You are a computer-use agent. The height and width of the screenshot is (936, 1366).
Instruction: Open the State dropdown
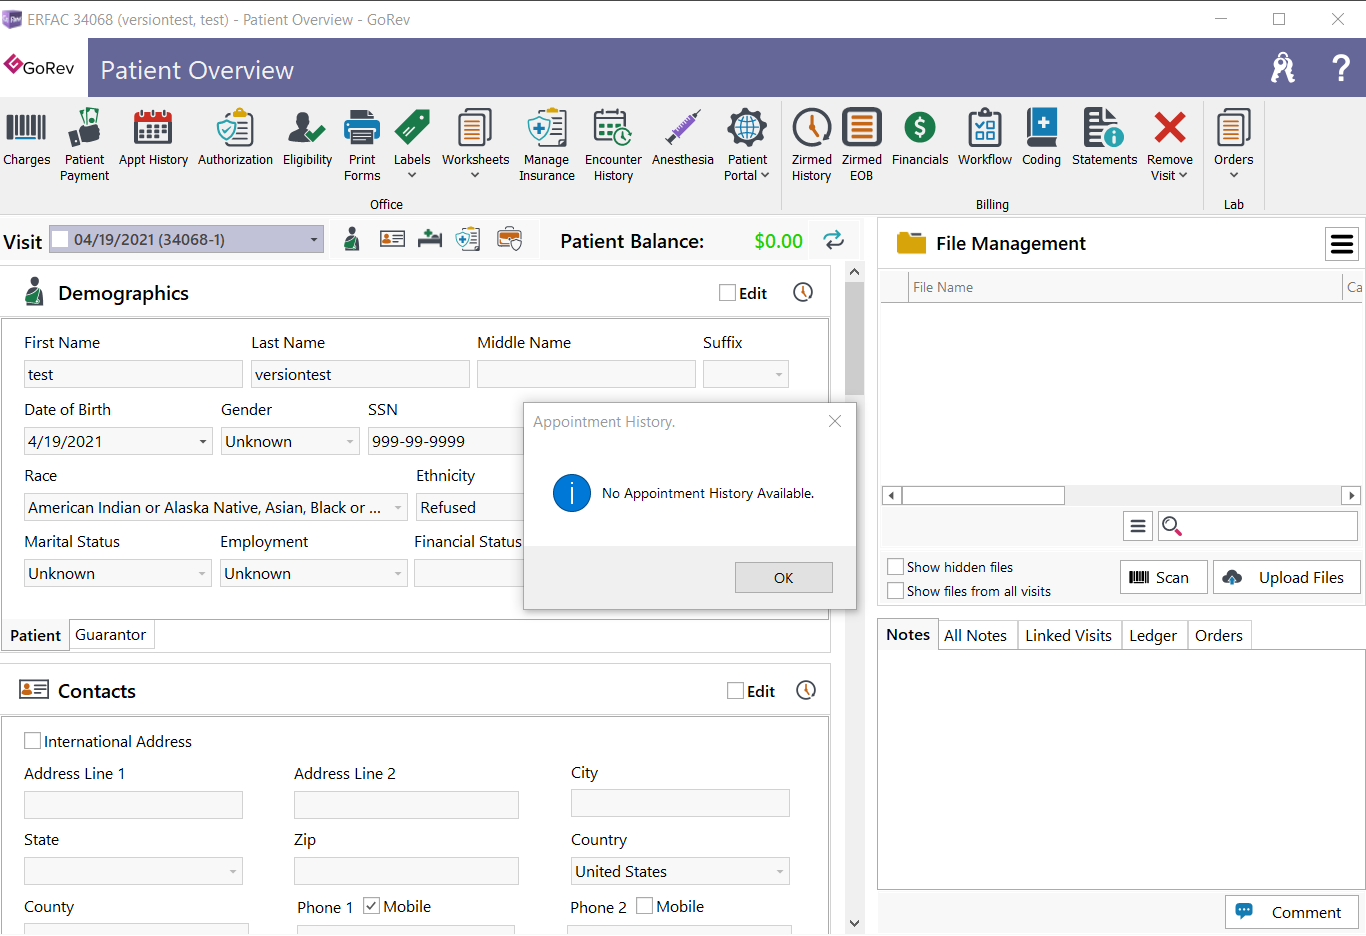233,871
